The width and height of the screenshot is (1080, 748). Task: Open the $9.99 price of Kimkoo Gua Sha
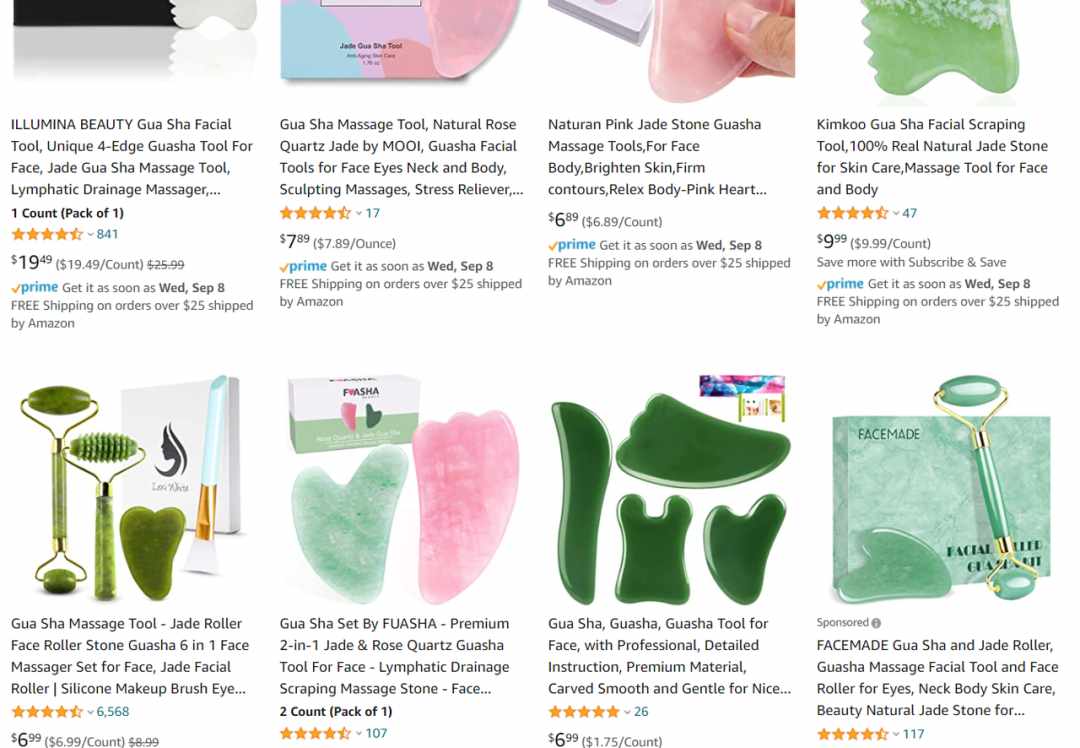click(x=831, y=241)
